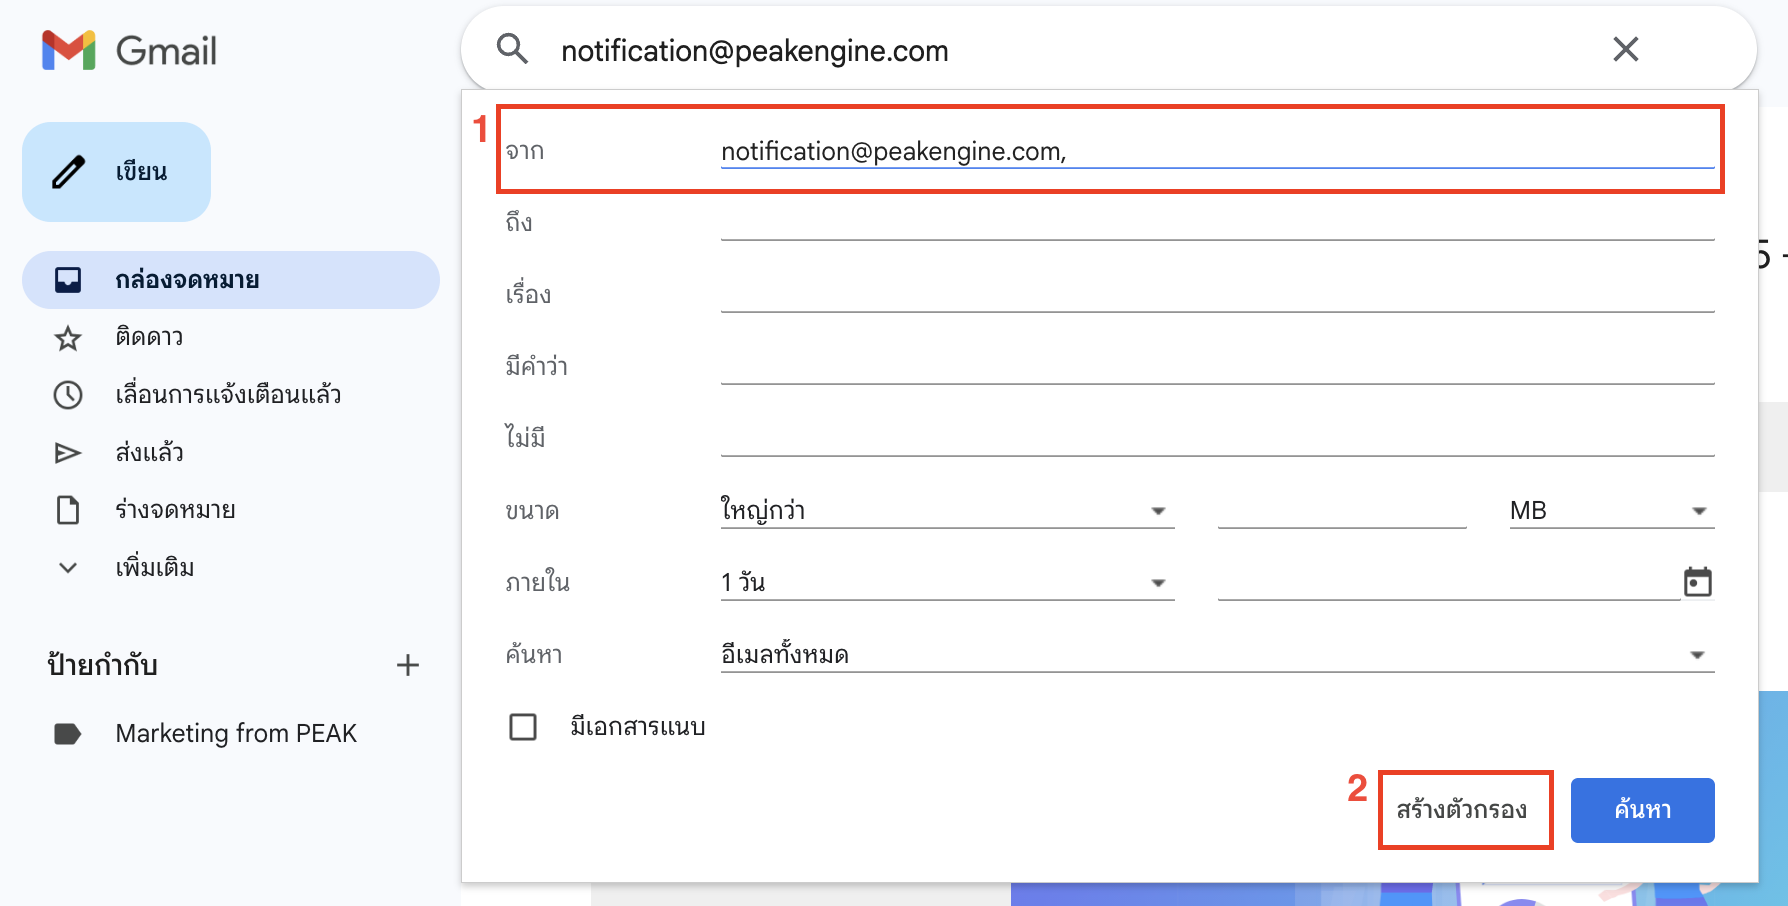1788x906 pixels.
Task: Open the calendar date picker icon
Action: click(1697, 582)
